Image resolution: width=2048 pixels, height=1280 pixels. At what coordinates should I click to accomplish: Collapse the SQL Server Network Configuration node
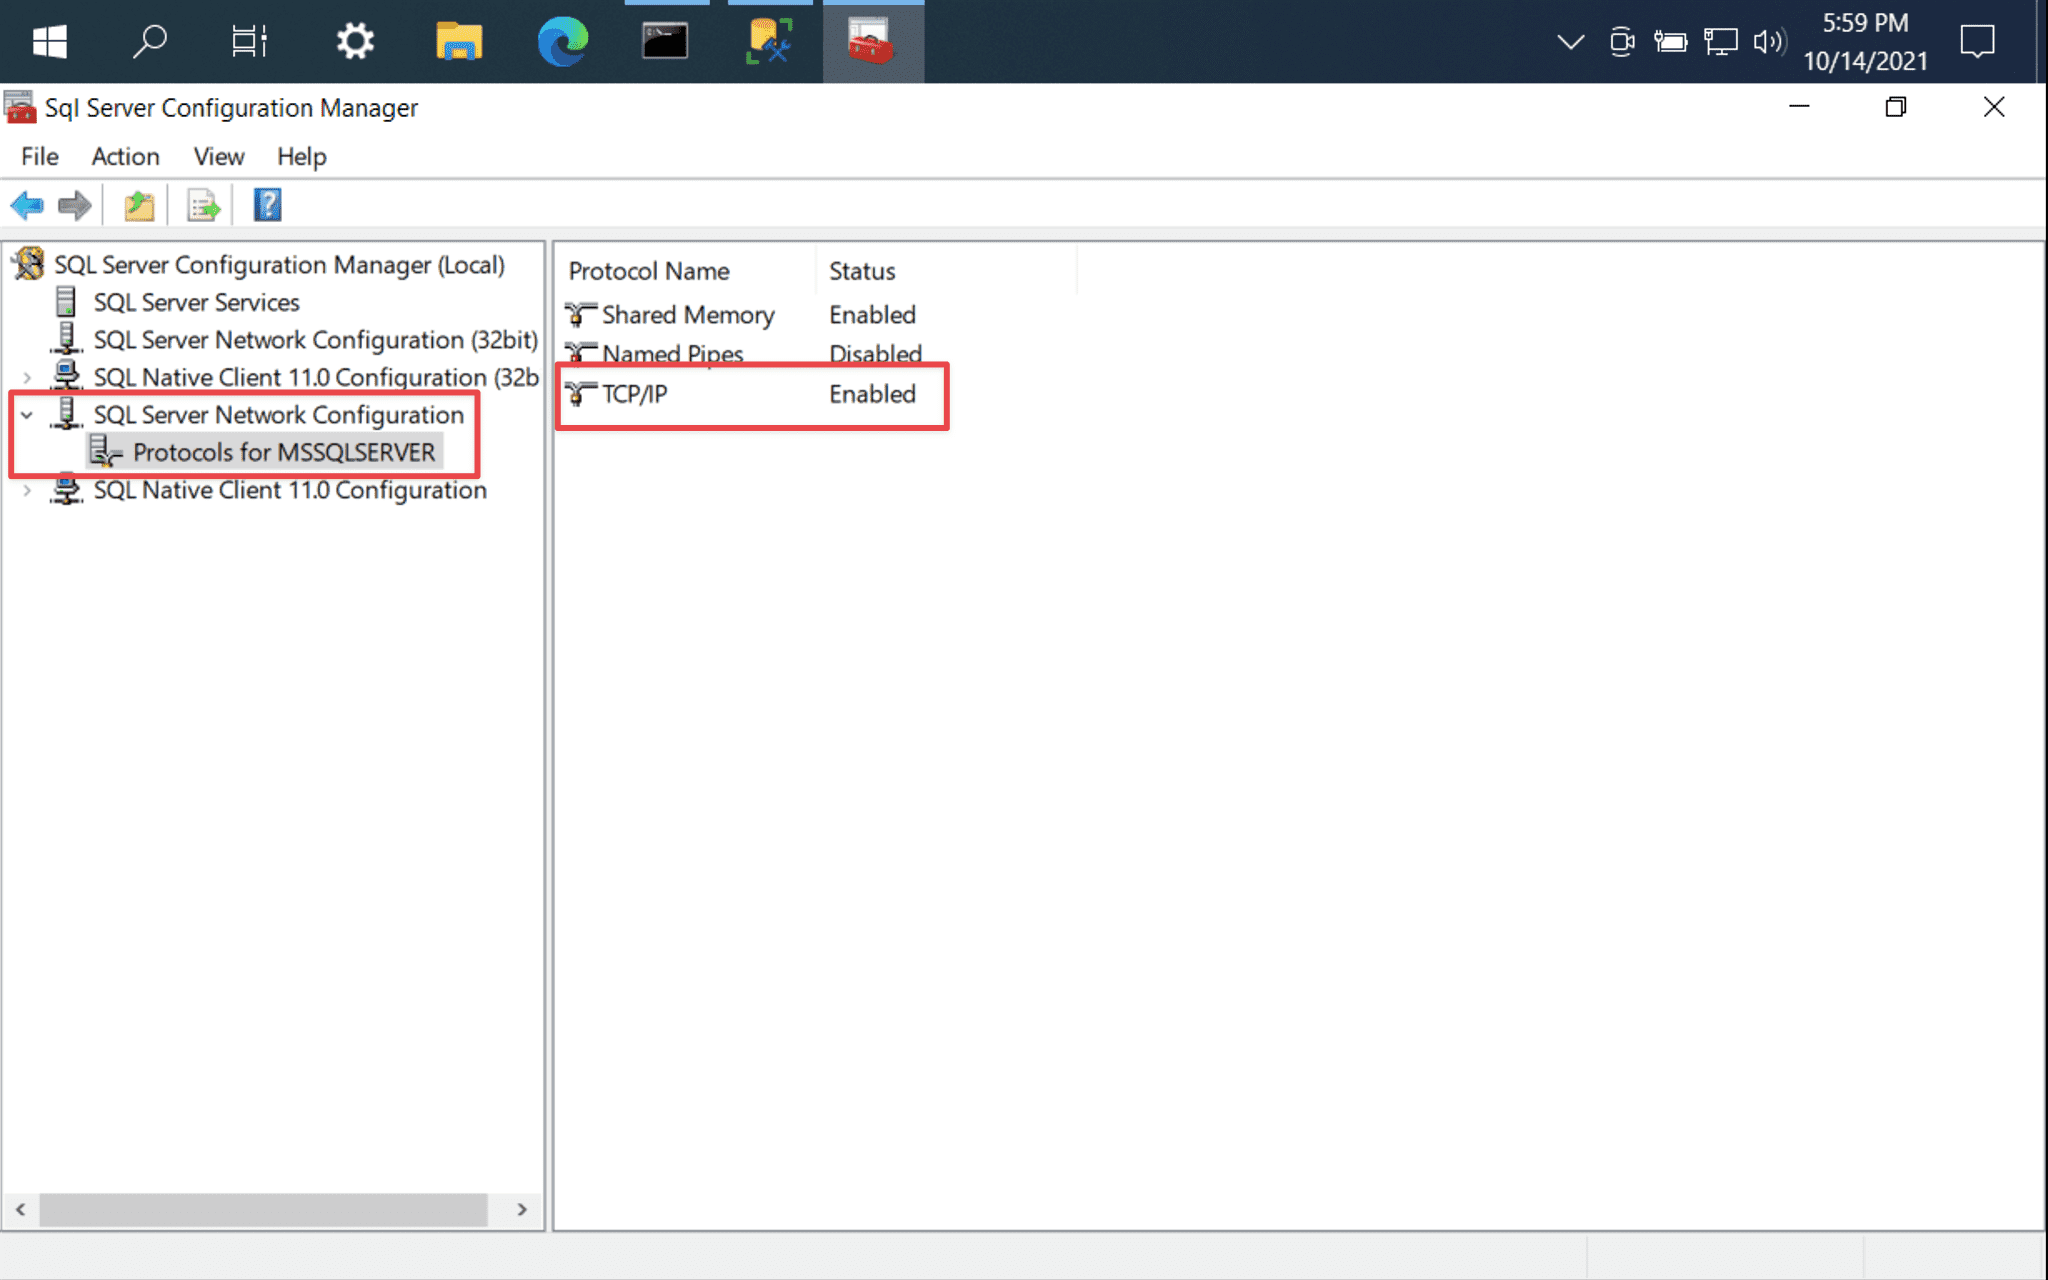[27, 415]
